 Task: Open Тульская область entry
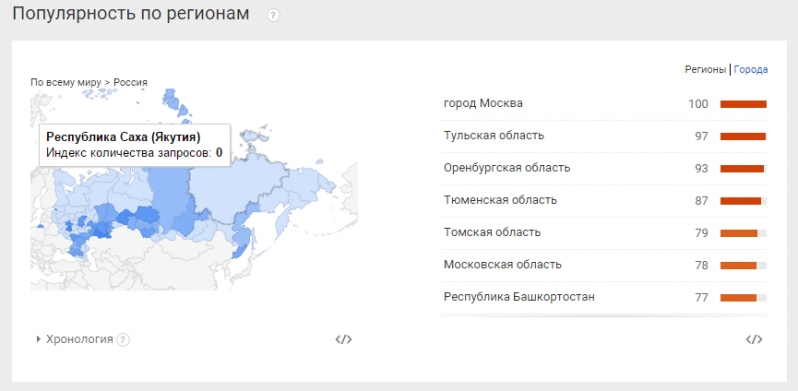point(604,136)
